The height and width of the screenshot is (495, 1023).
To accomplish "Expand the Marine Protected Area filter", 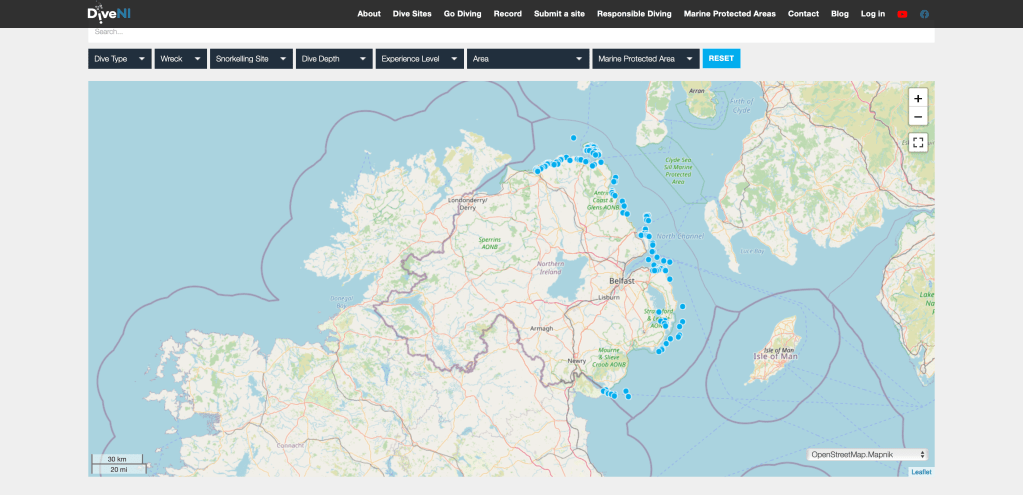I will pyautogui.click(x=645, y=59).
